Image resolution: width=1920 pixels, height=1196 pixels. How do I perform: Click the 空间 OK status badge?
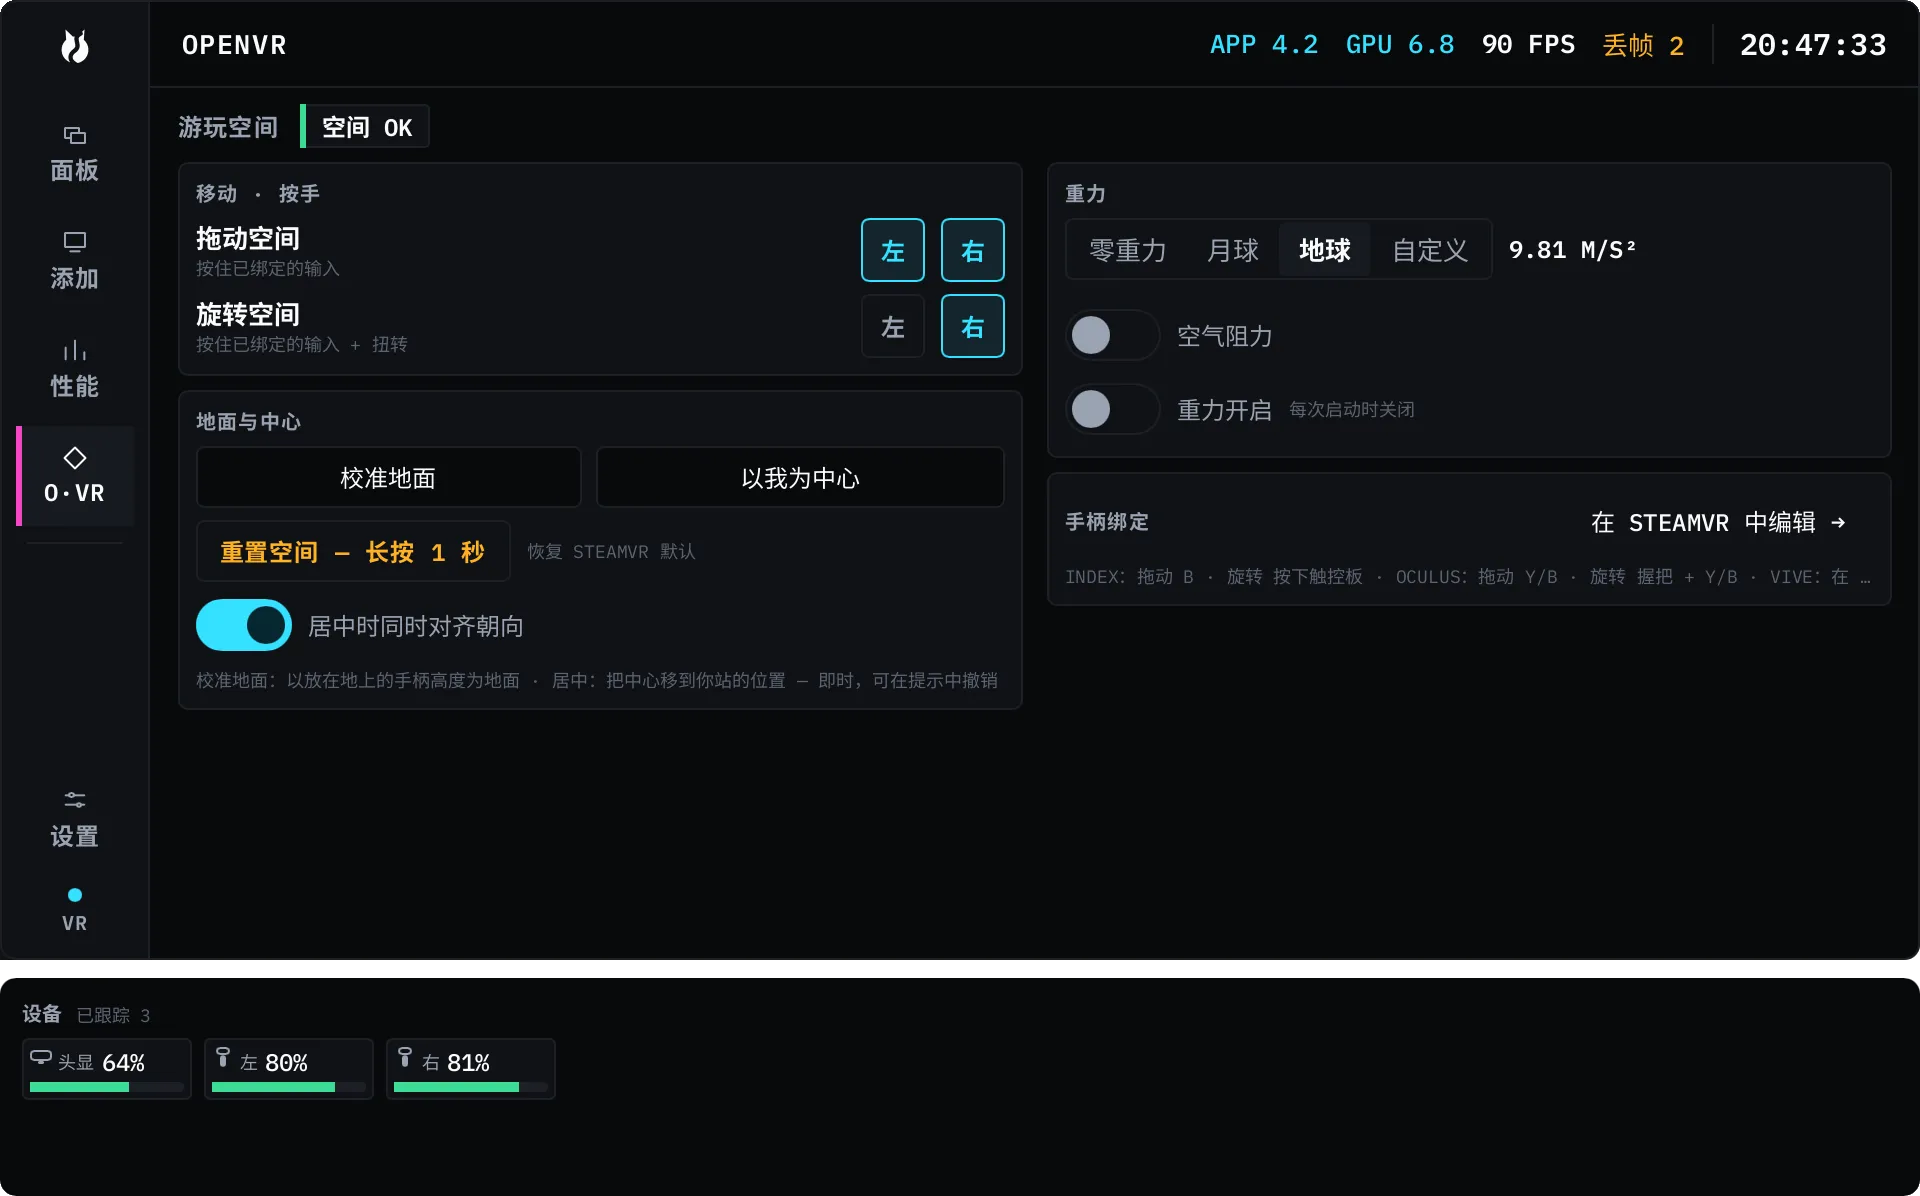(x=366, y=127)
